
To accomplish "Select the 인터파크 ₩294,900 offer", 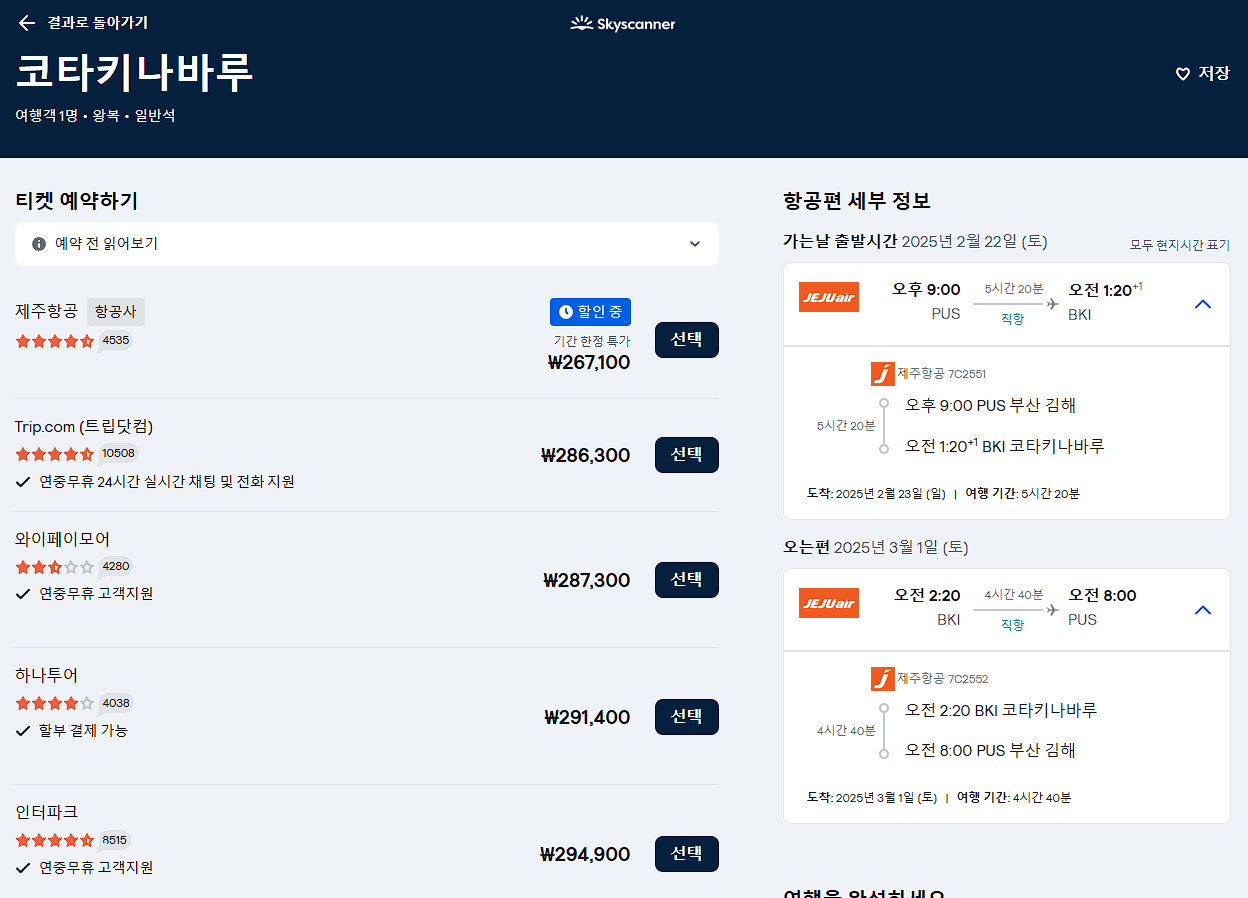I will coord(686,854).
